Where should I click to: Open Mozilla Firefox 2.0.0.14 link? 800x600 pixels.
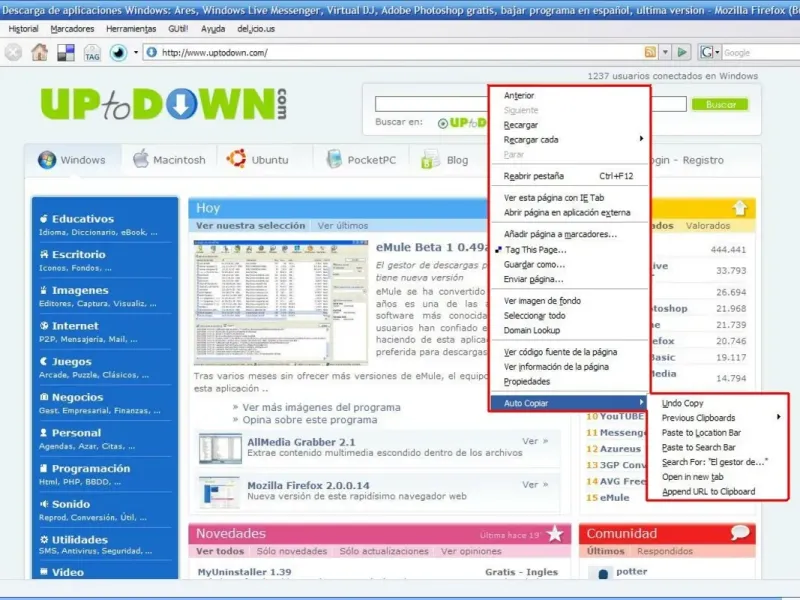click(308, 485)
